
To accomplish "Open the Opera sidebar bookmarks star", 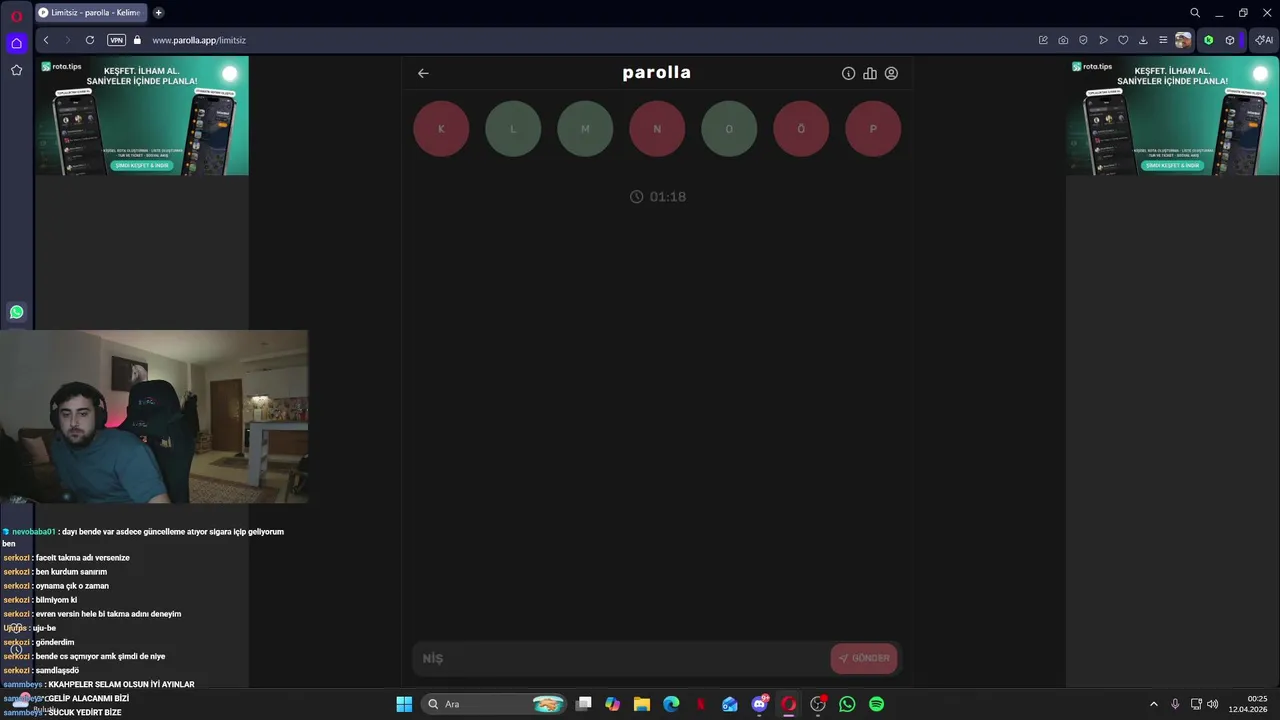I will click(16, 70).
